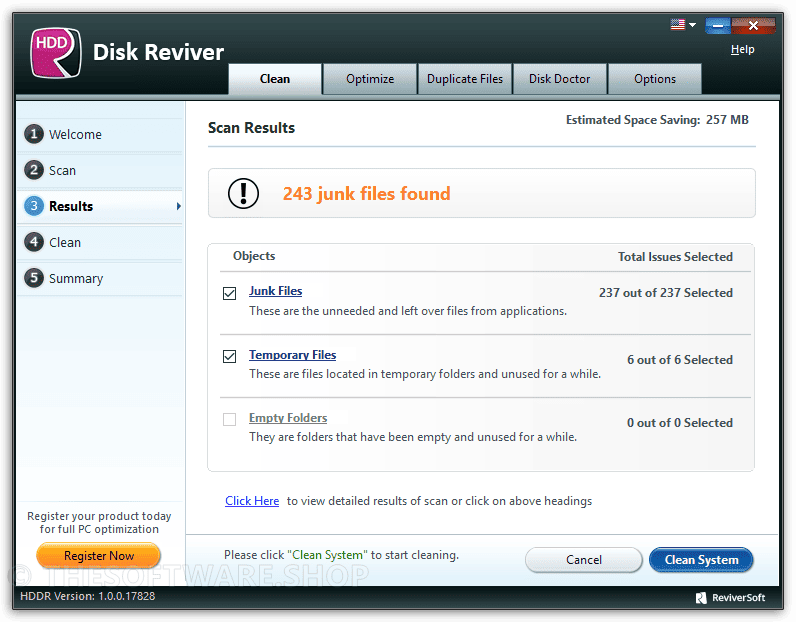The height and width of the screenshot is (622, 796).
Task: Click '6 out of 6 Selected' value
Action: (680, 360)
